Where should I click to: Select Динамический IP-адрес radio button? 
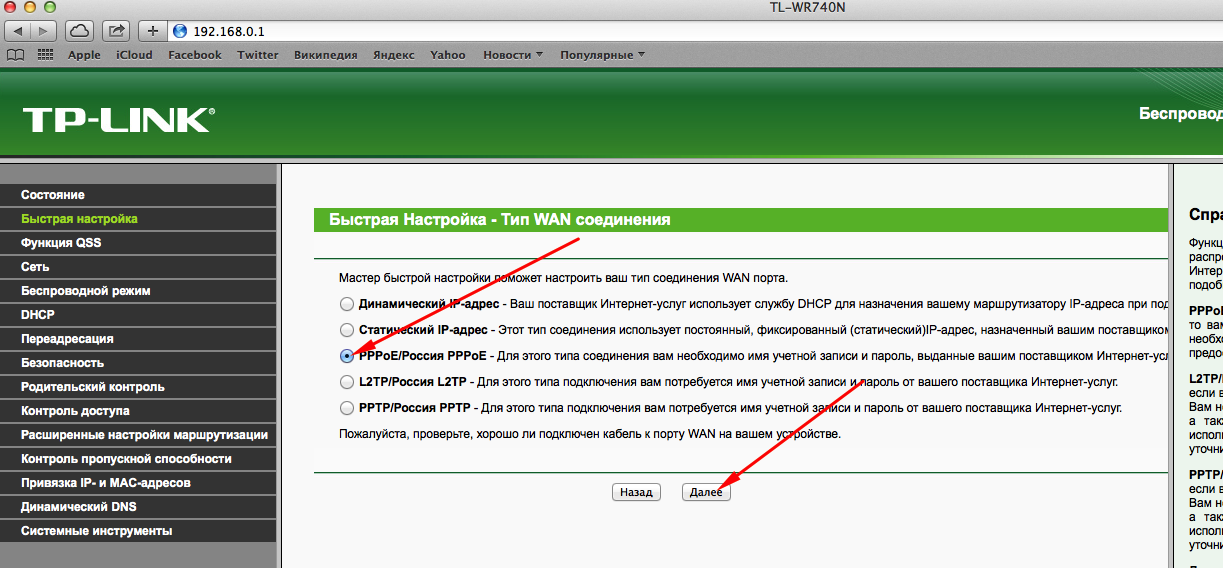click(x=346, y=303)
